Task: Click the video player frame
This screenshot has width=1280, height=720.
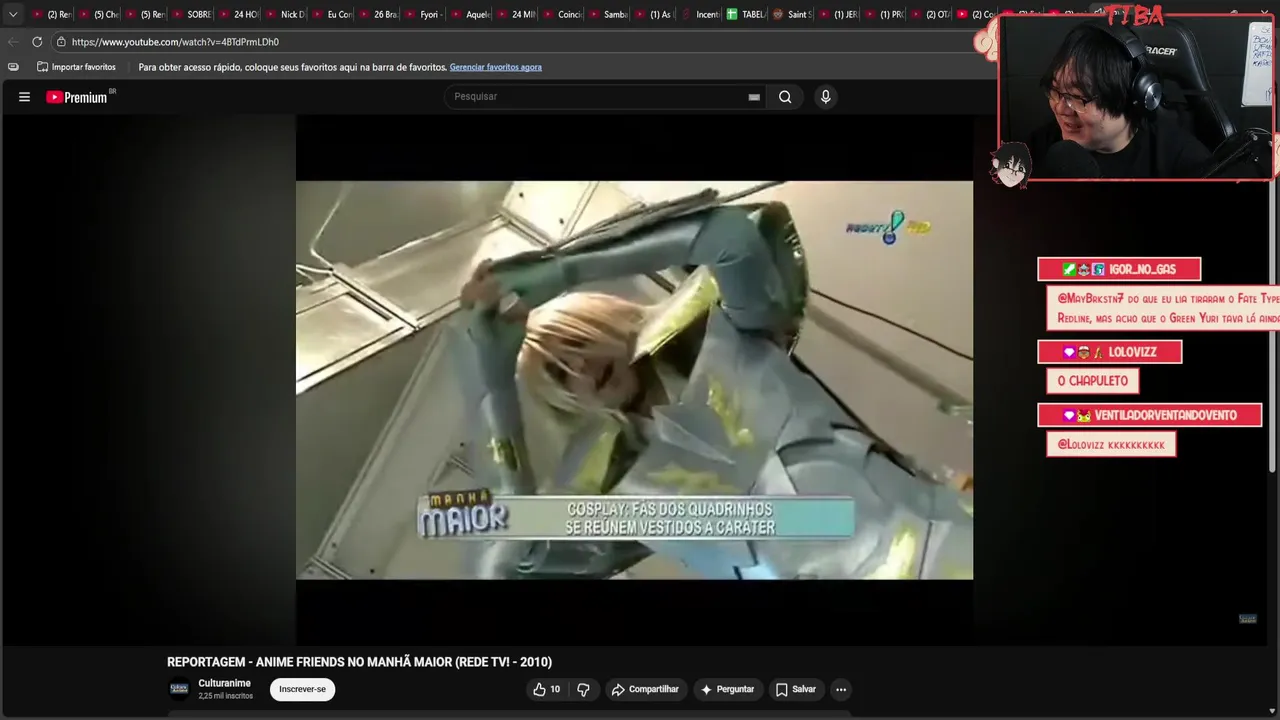Action: 634,379
